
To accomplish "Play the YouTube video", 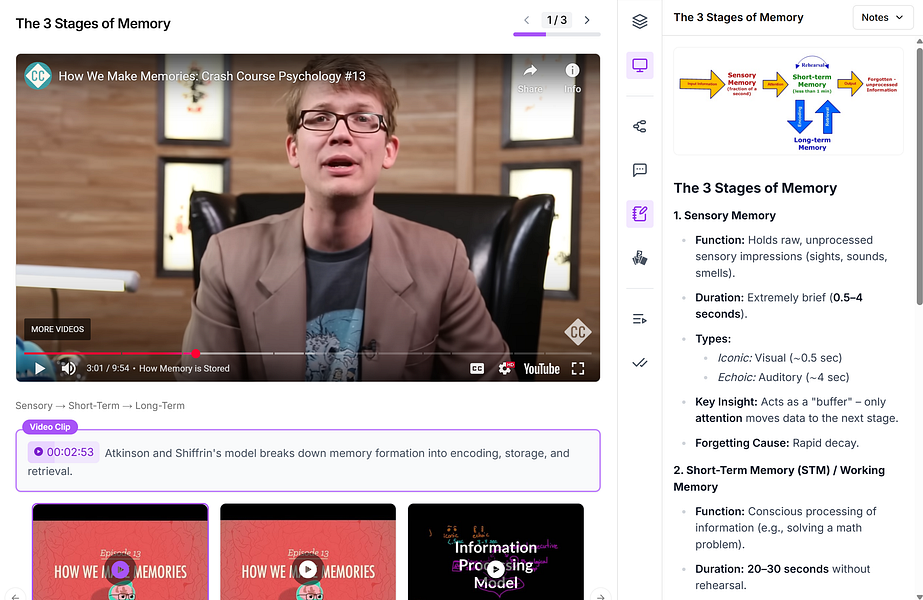I will 39,369.
